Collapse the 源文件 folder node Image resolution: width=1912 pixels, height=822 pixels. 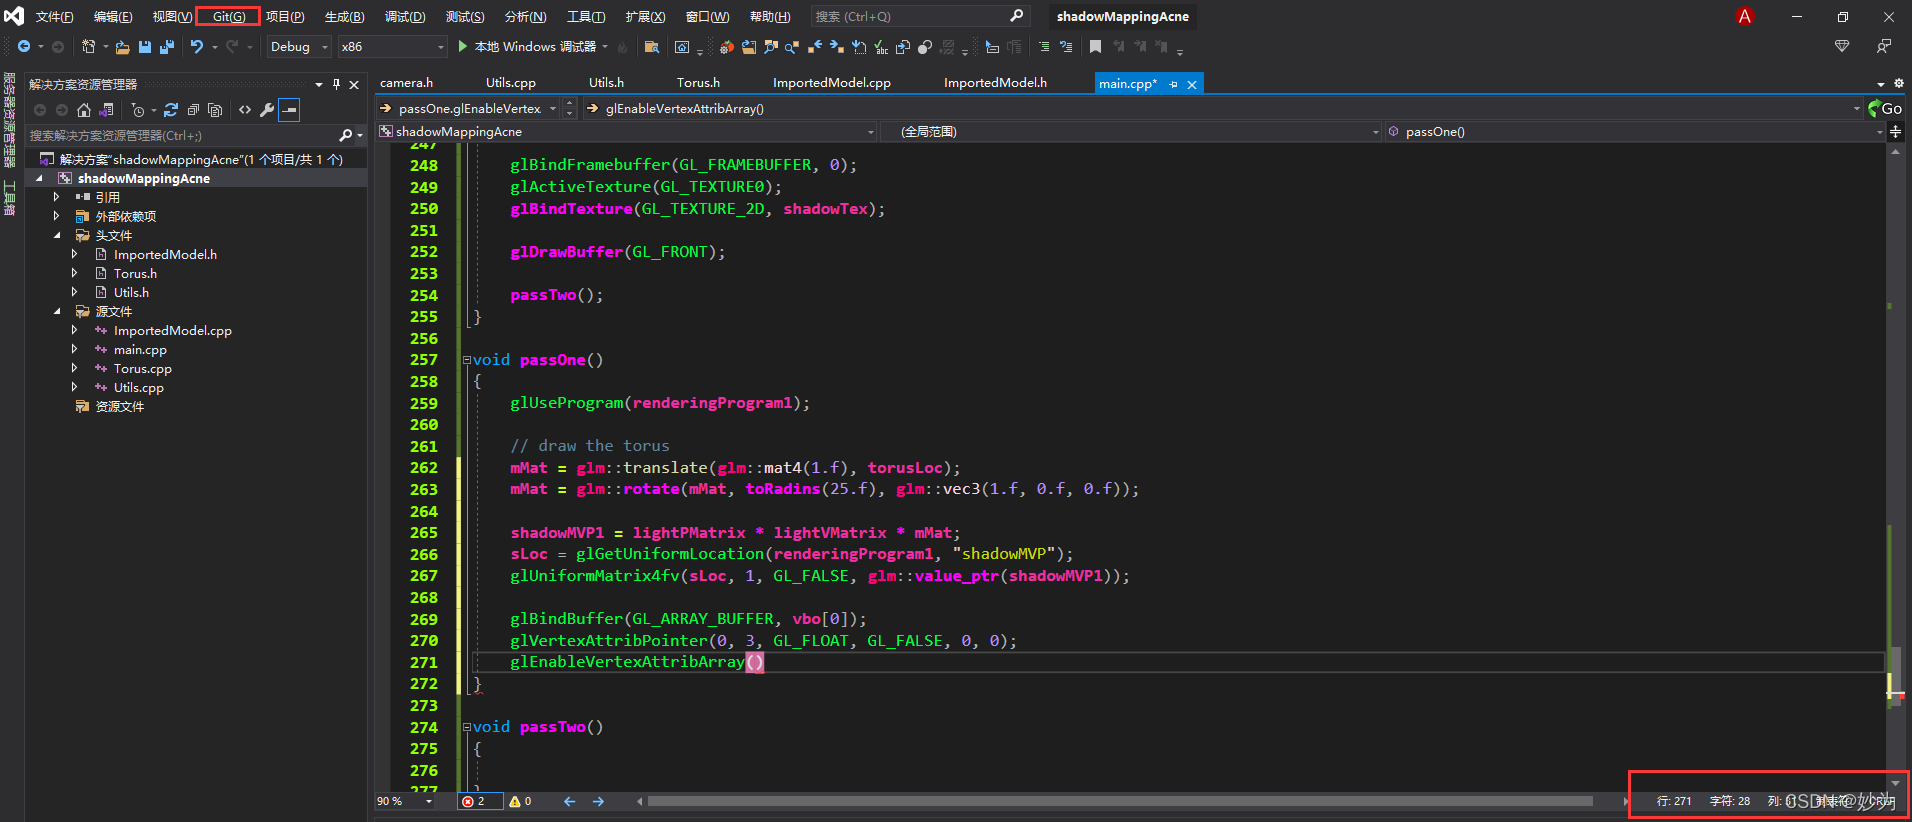pyautogui.click(x=57, y=312)
